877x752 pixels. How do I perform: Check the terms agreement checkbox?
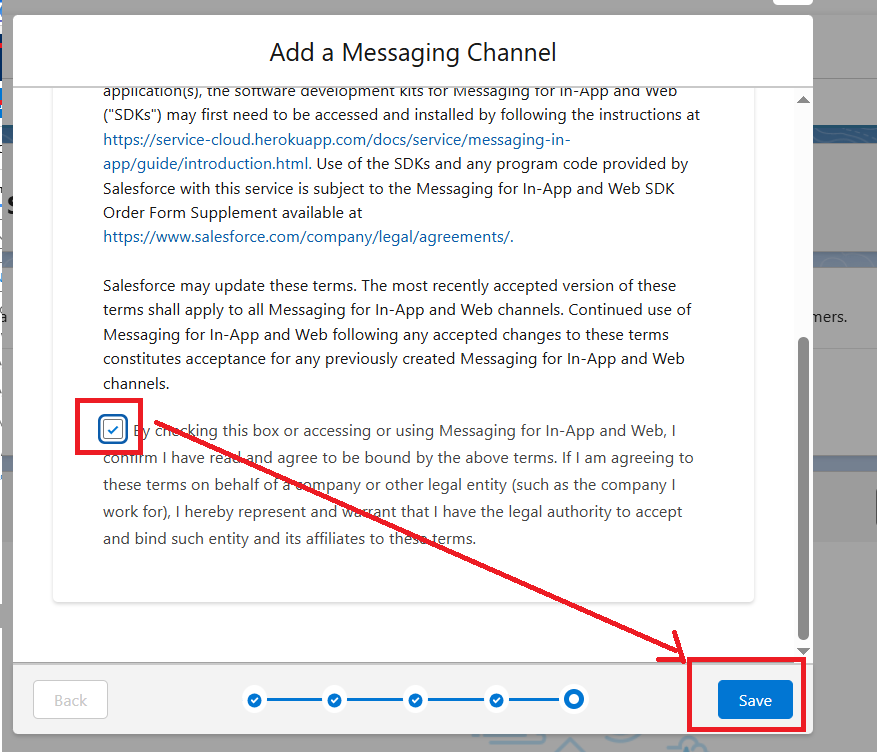[113, 430]
